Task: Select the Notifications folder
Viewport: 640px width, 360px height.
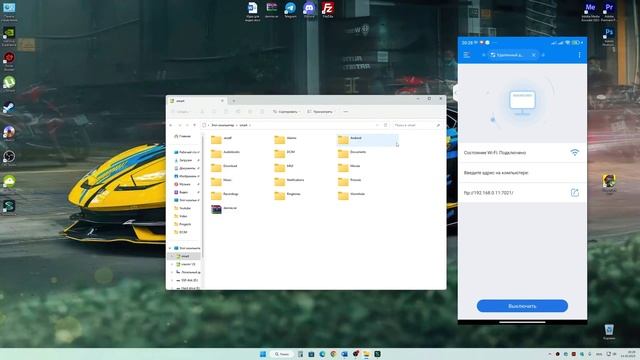Action: point(289,181)
